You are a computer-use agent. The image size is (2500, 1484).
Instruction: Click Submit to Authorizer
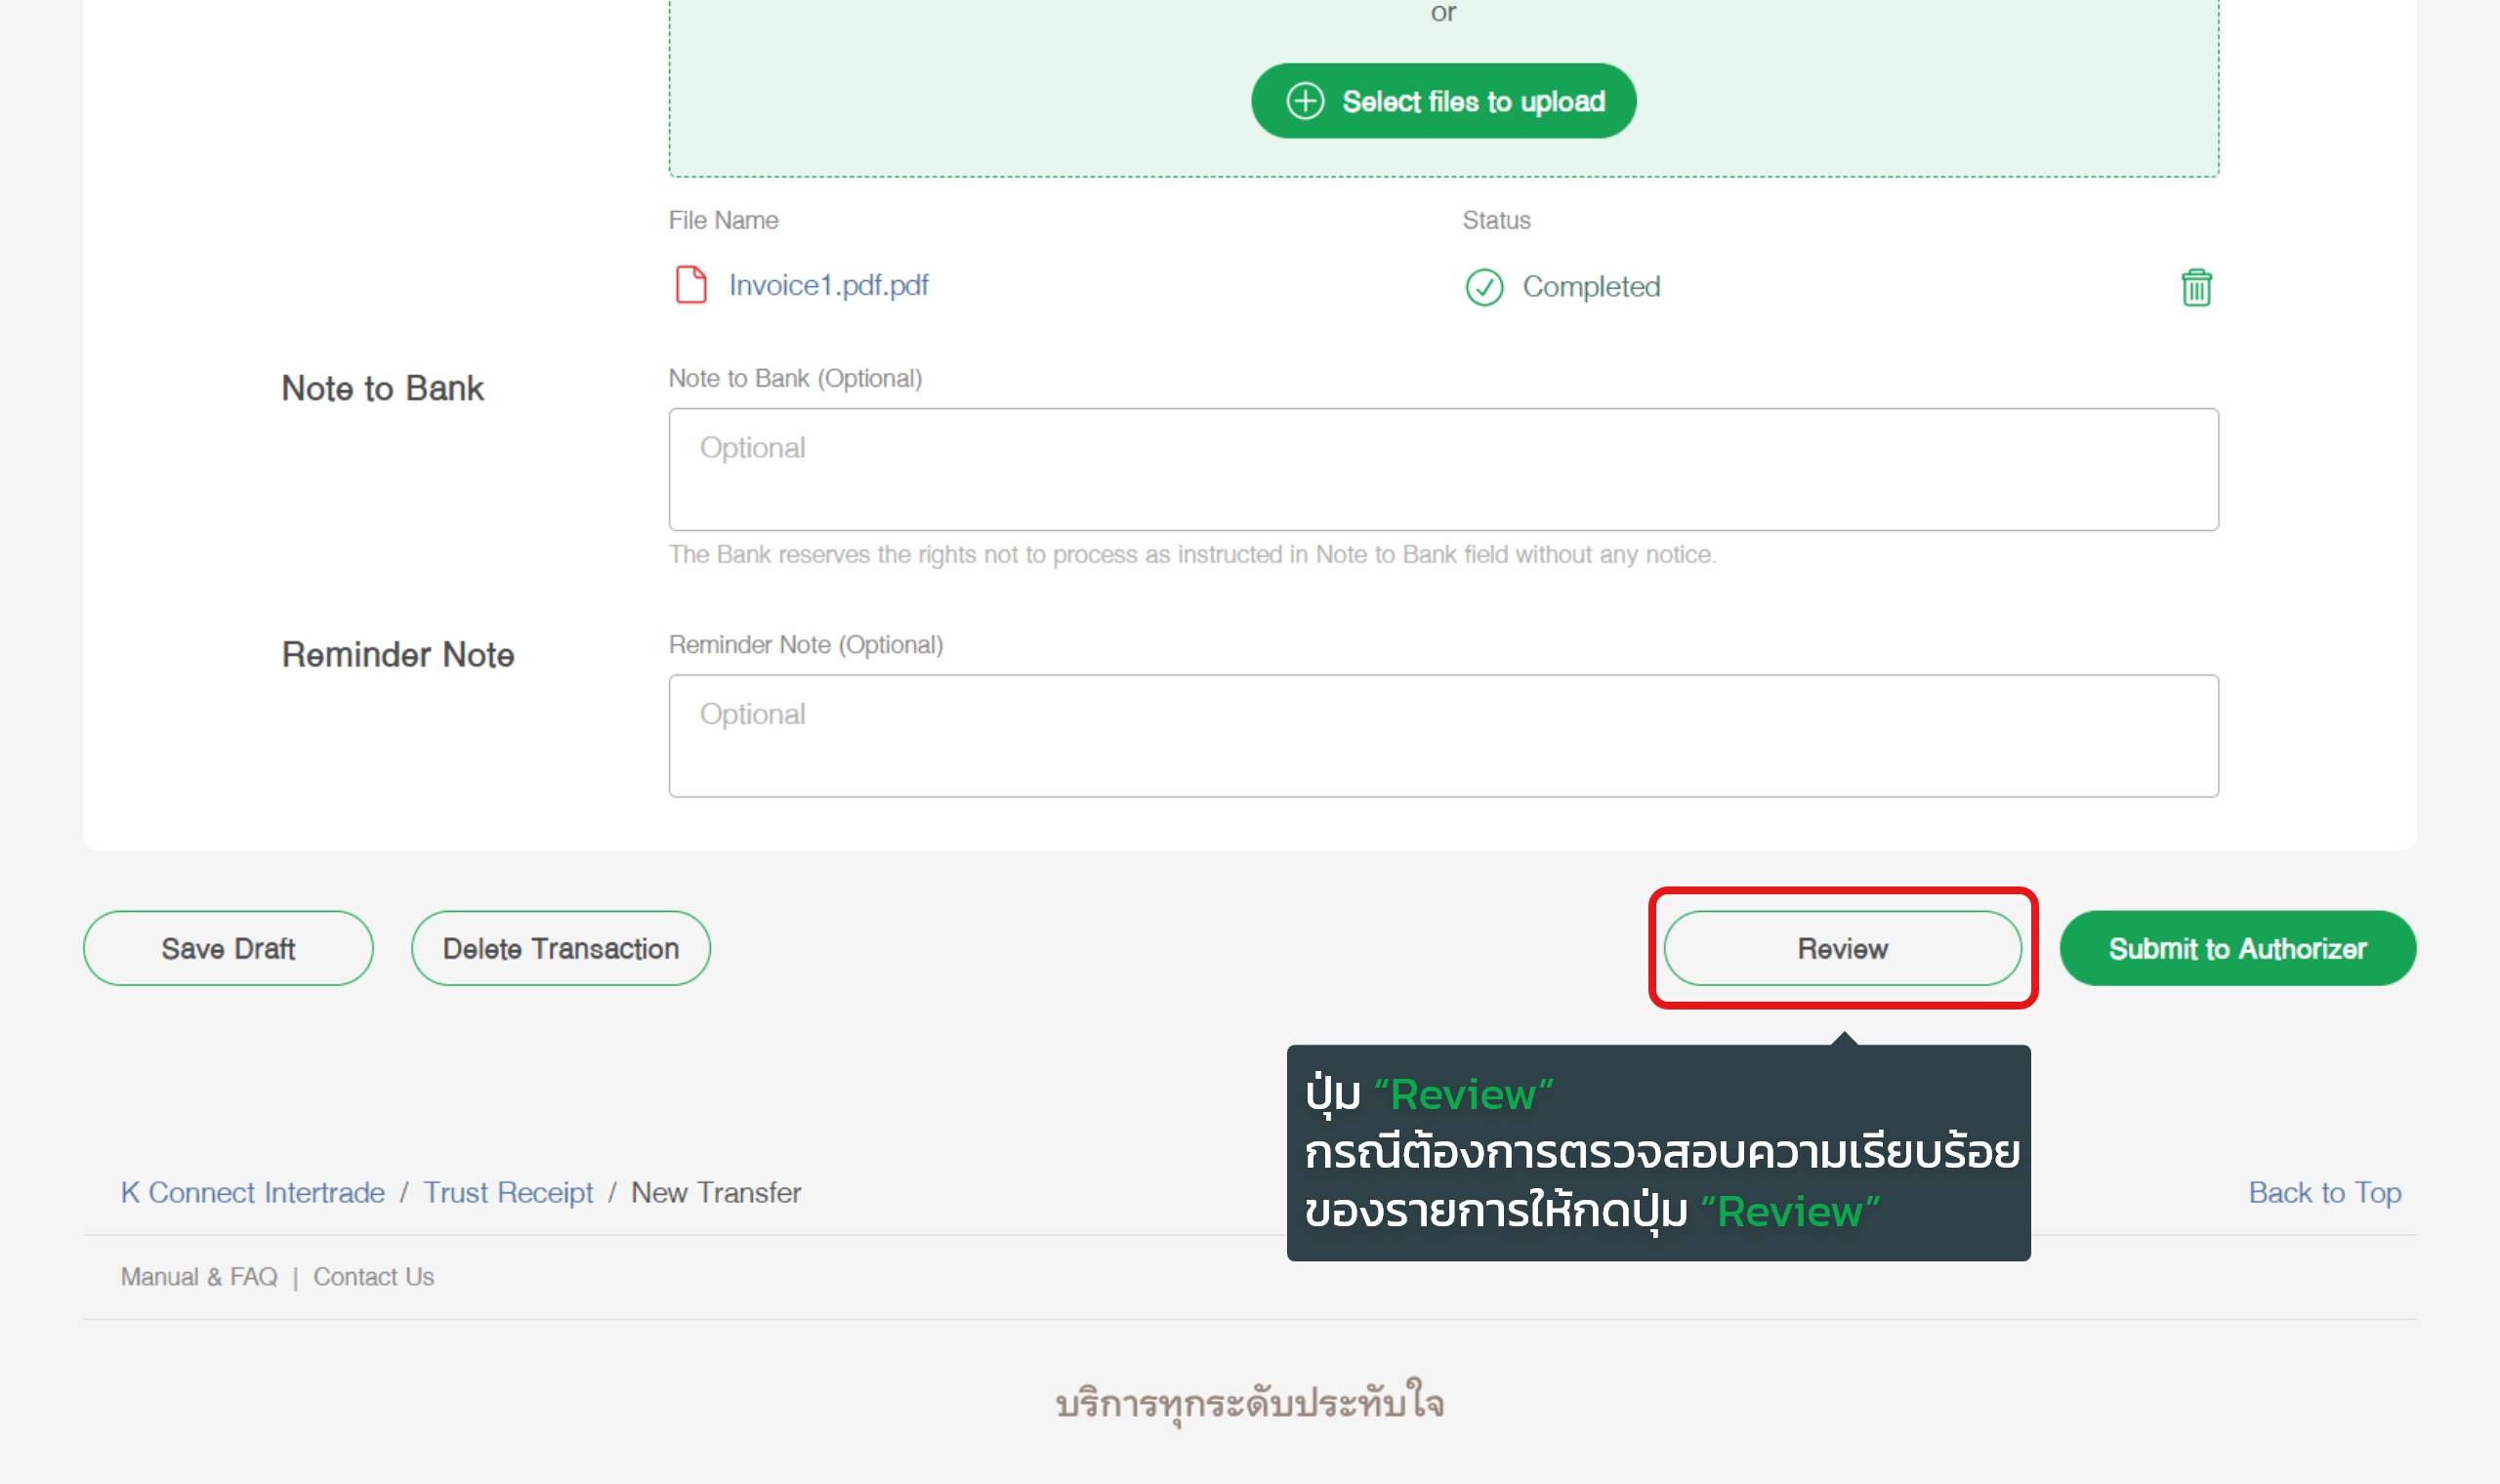click(2236, 948)
